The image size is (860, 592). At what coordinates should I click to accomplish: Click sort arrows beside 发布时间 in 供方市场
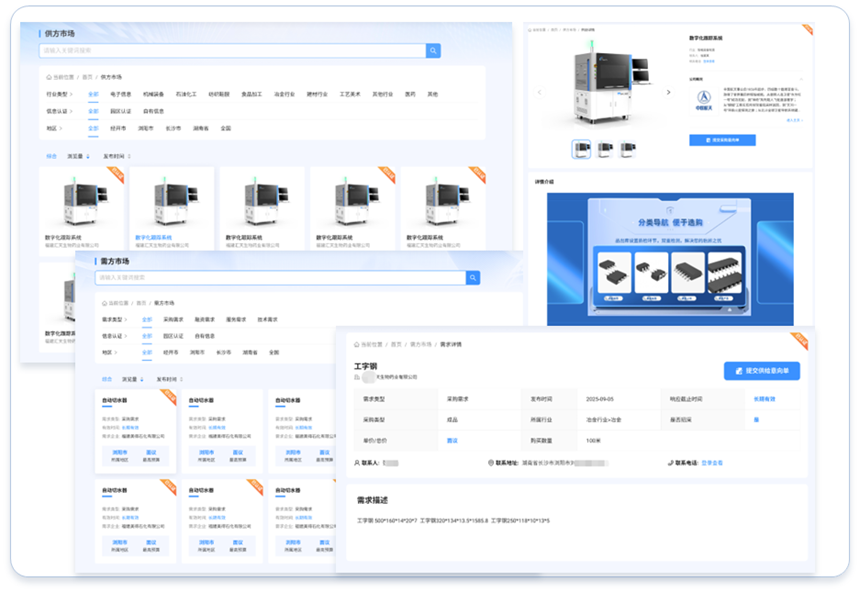[x=129, y=156]
